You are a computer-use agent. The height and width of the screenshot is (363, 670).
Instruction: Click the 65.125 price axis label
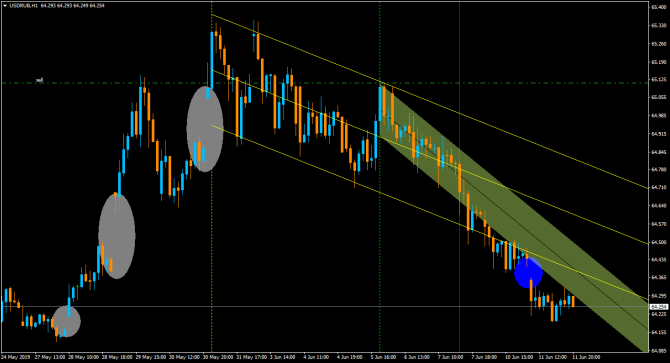(x=658, y=79)
